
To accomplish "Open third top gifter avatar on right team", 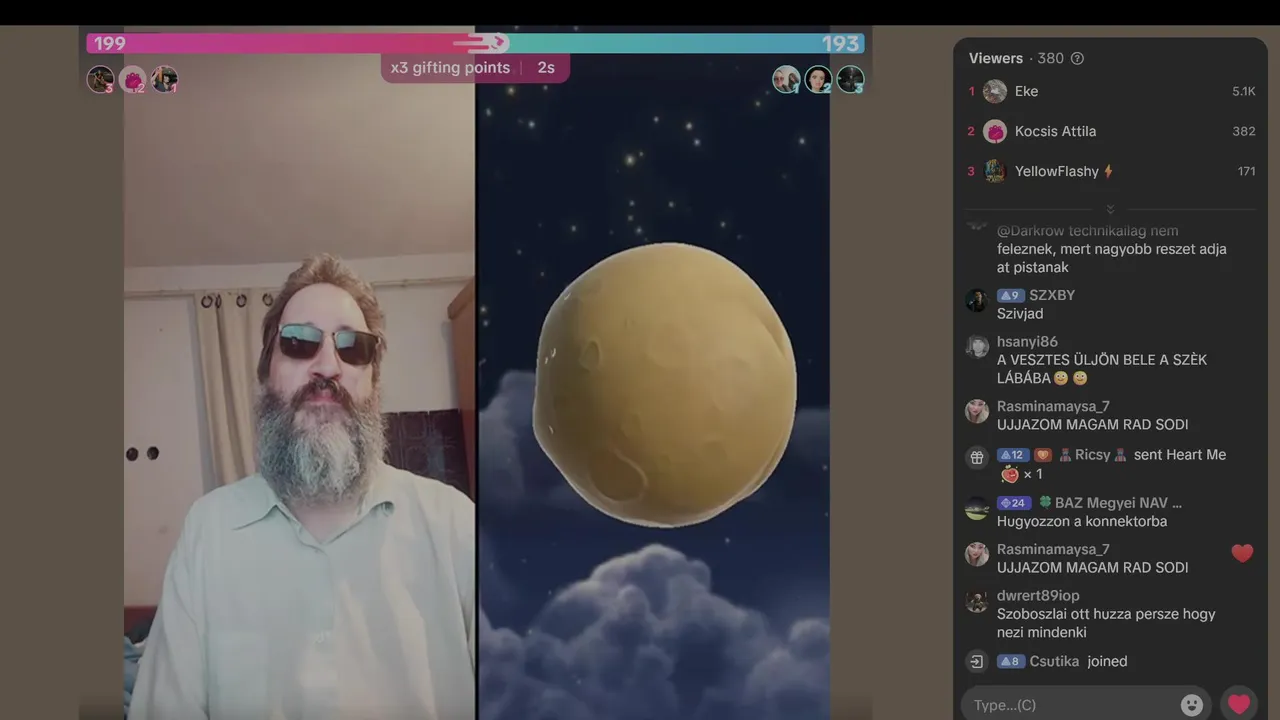I will (x=850, y=79).
